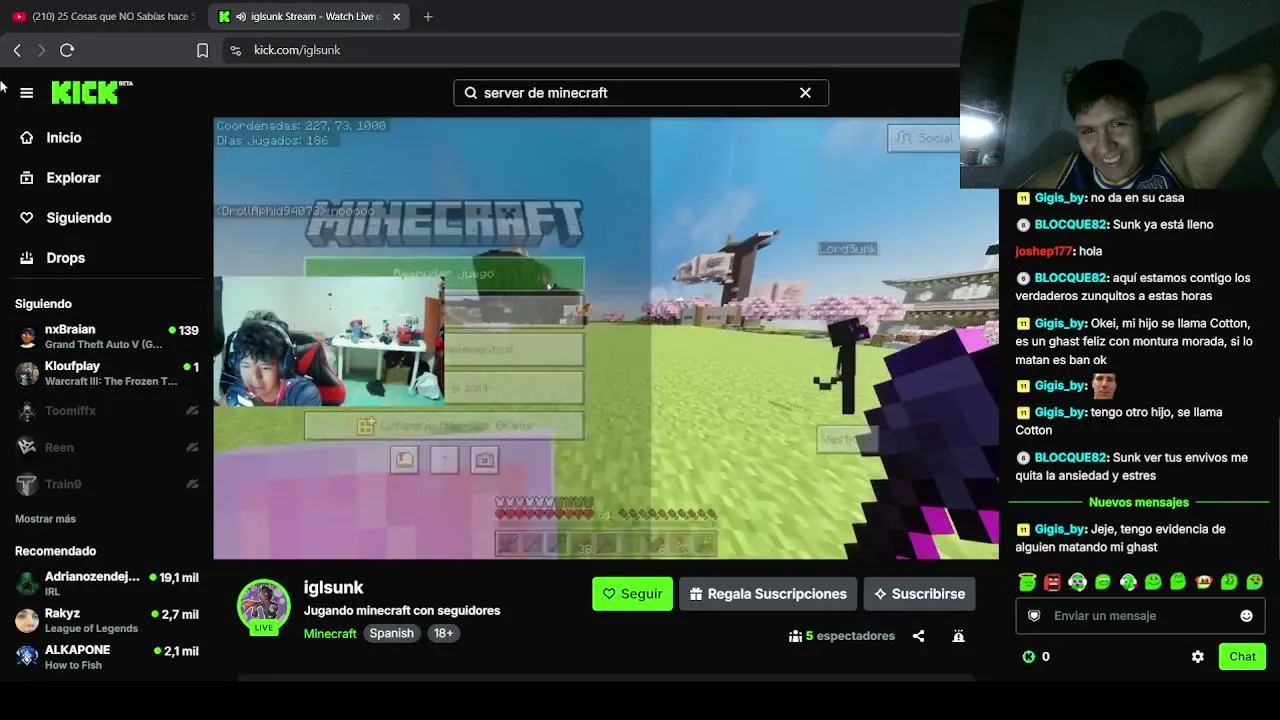This screenshot has width=1280, height=720.
Task: Click the search magnifier icon
Action: [470, 93]
